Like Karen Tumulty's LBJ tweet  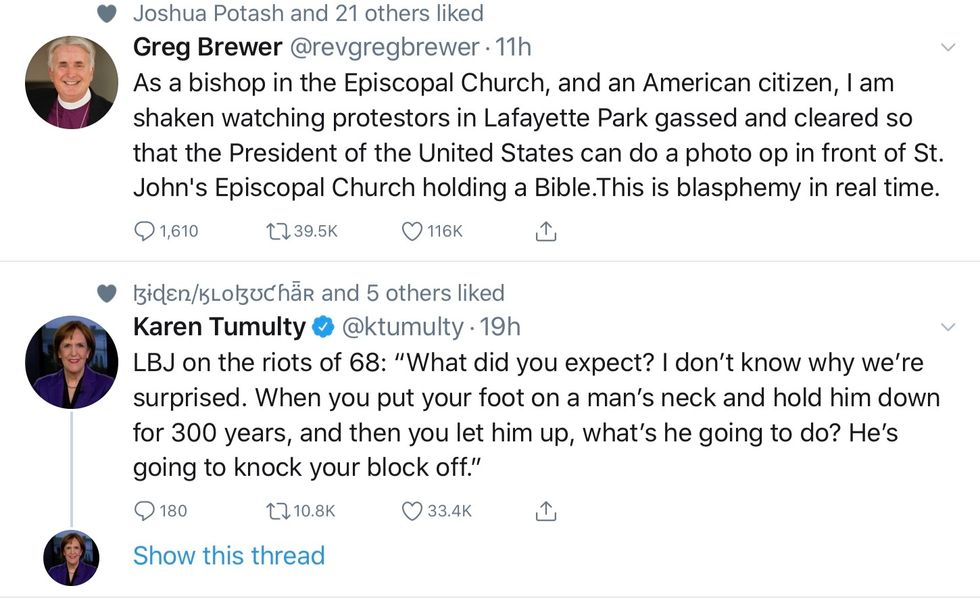(412, 511)
